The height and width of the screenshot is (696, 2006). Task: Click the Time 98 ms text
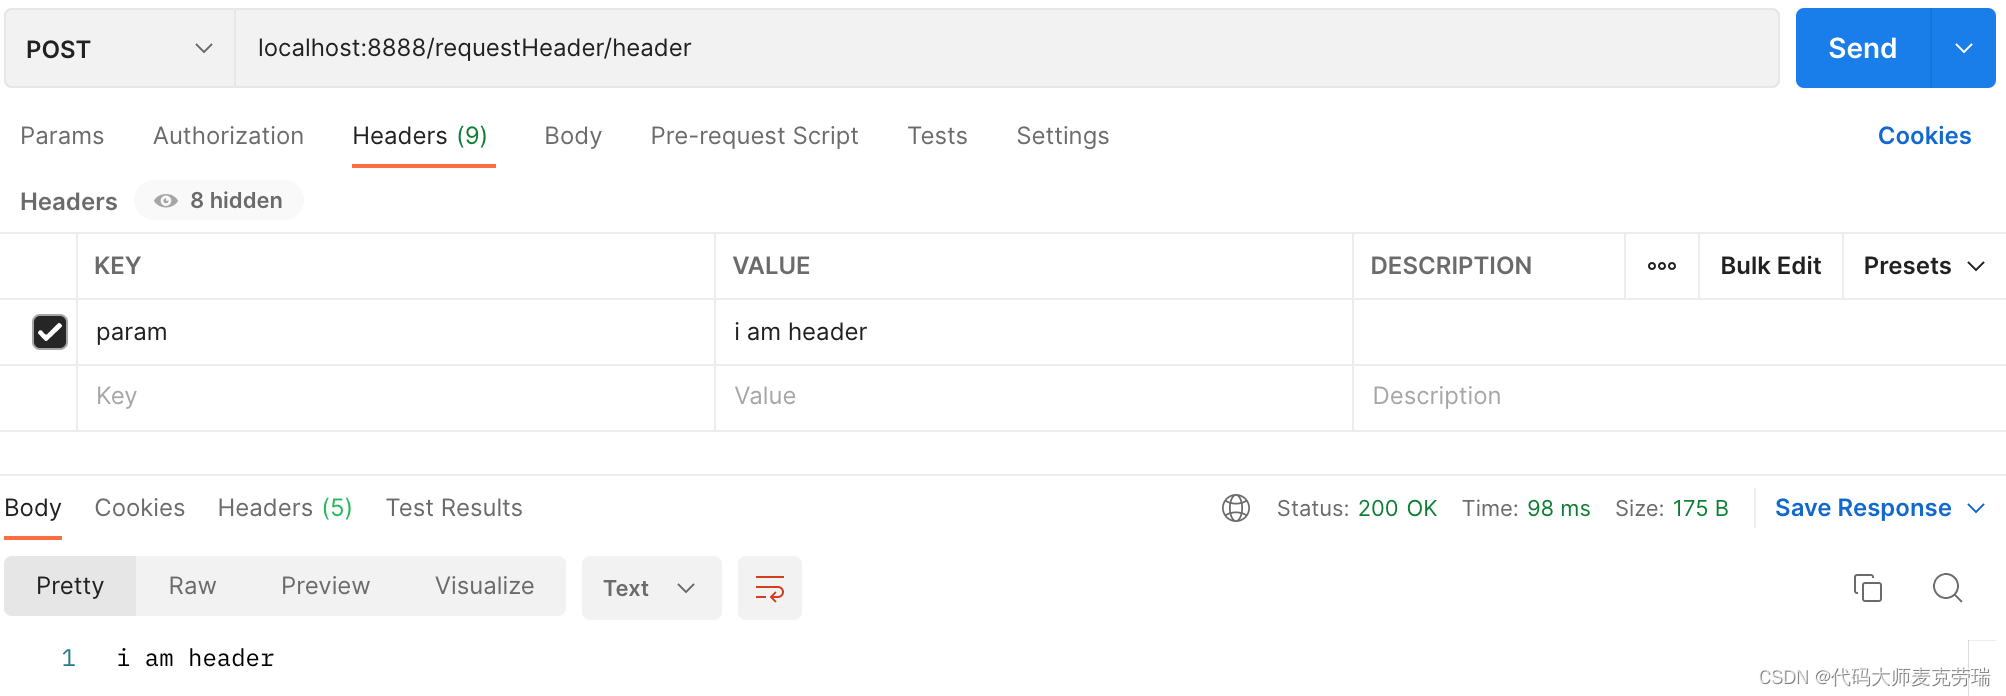tap(1526, 508)
